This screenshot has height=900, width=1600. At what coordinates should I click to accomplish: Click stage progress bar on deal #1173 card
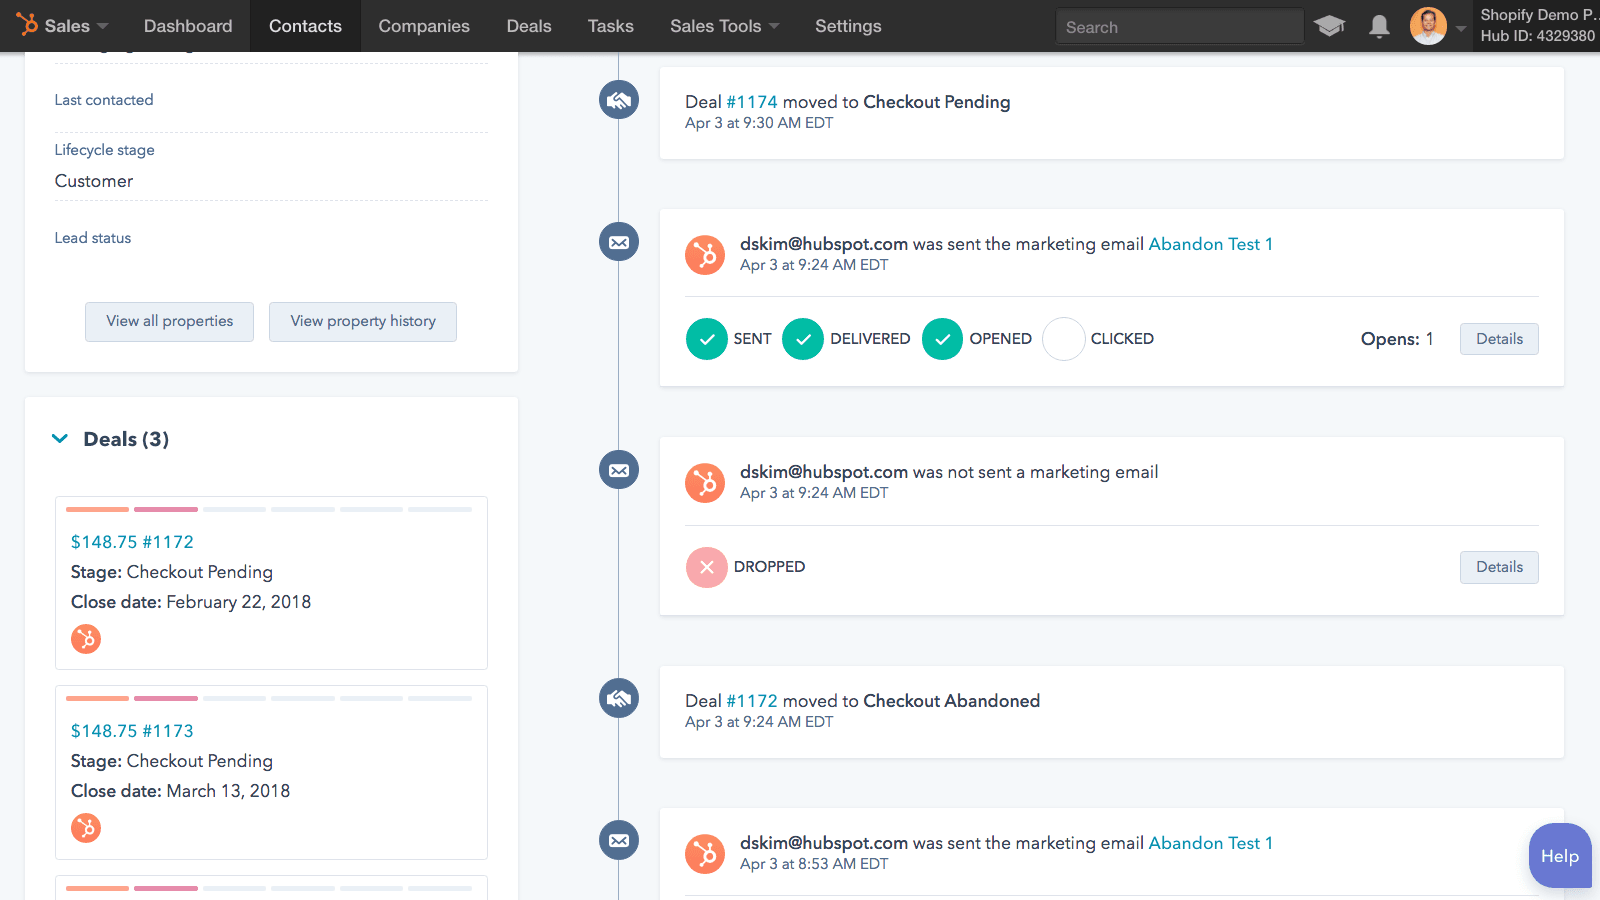pos(269,698)
